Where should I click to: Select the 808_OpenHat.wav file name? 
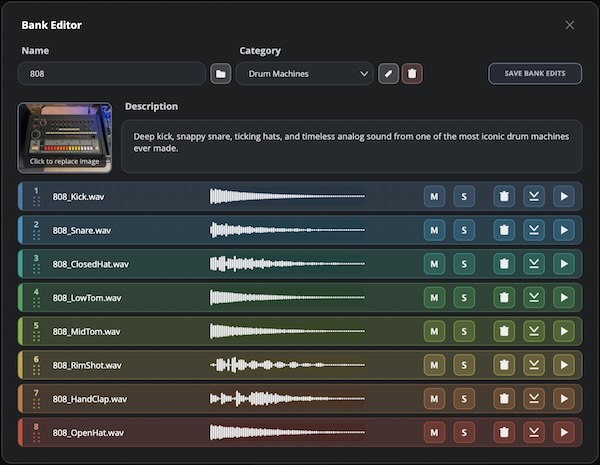tap(88, 433)
